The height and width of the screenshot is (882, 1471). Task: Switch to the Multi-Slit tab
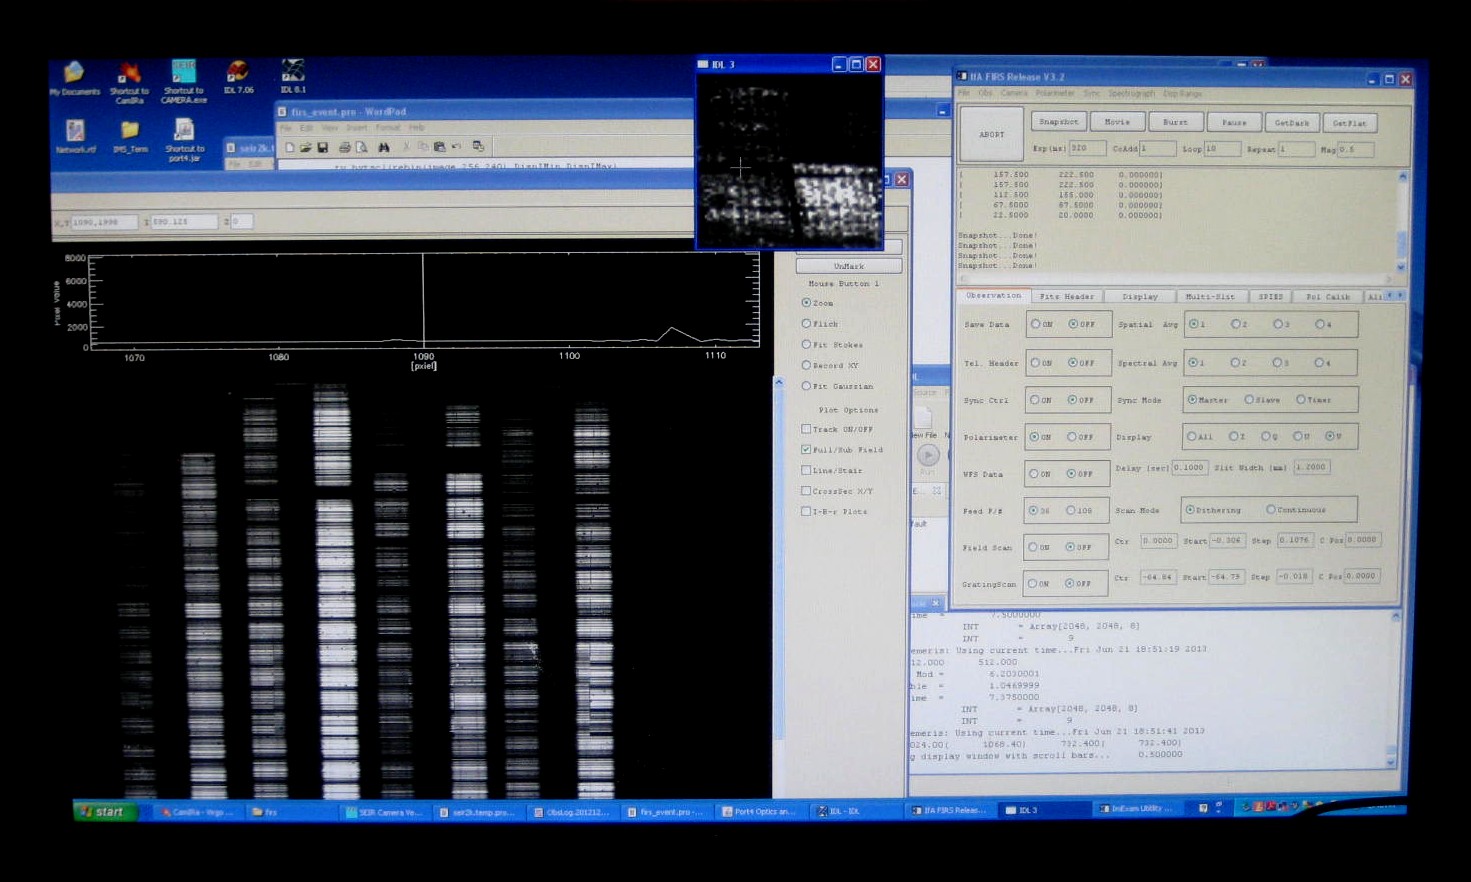(x=1210, y=296)
